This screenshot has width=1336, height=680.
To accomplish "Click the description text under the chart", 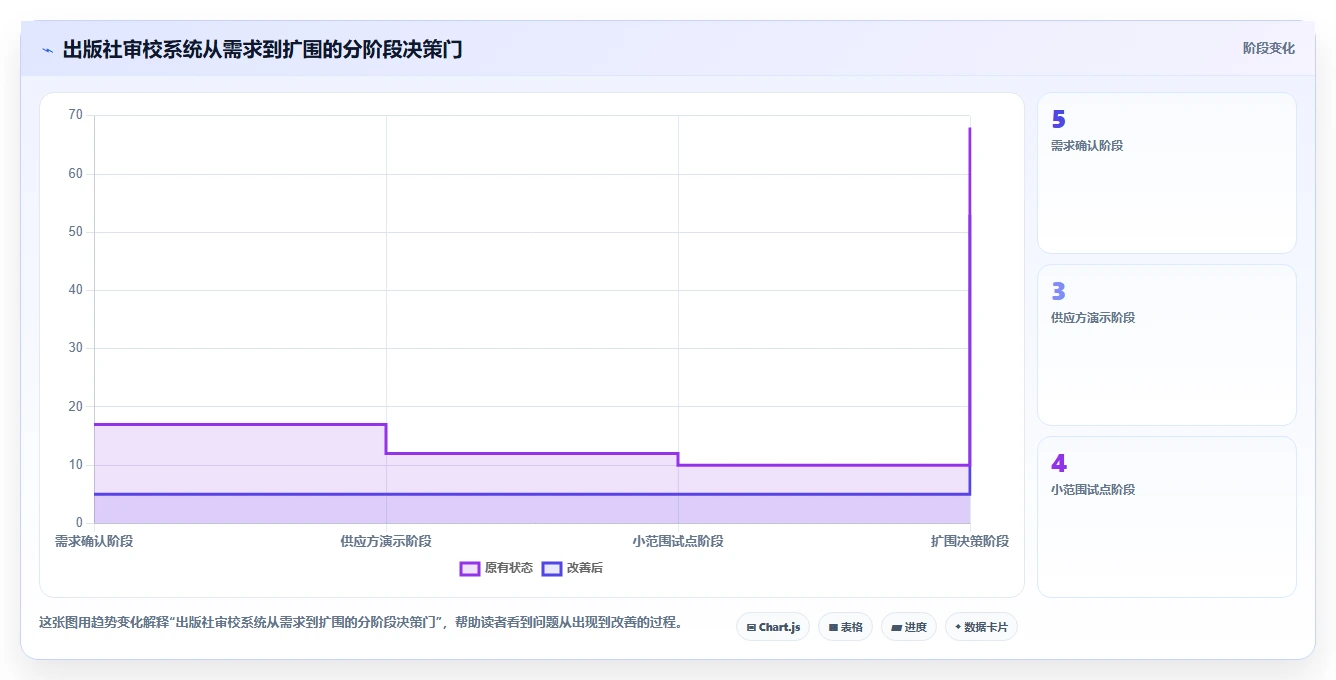I will pyautogui.click(x=361, y=622).
